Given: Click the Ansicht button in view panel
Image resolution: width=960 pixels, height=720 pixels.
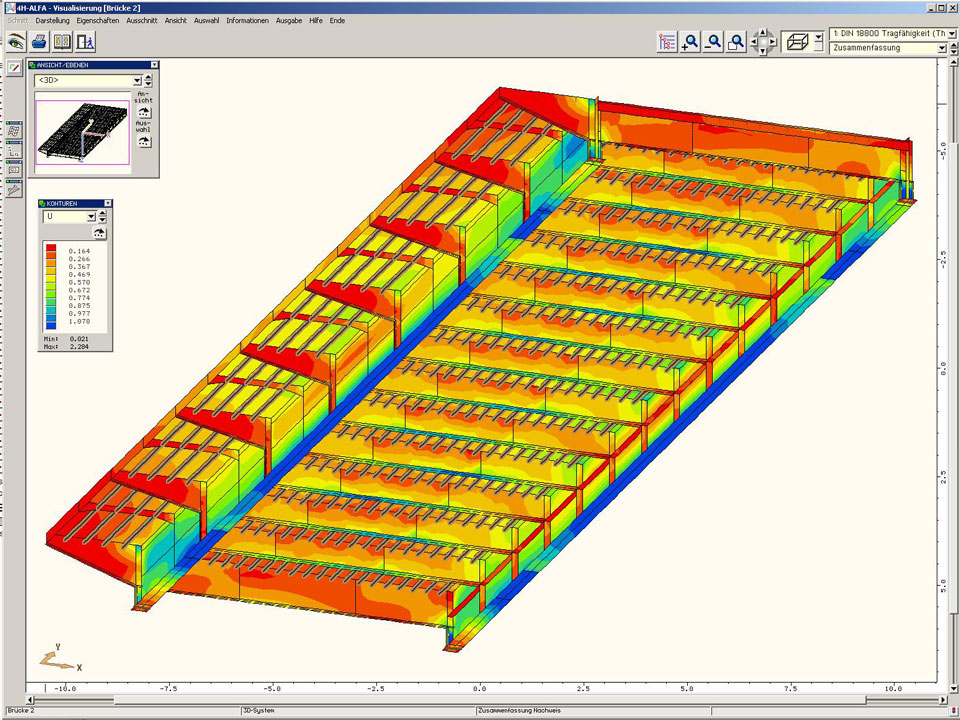Looking at the screenshot, I should [144, 111].
